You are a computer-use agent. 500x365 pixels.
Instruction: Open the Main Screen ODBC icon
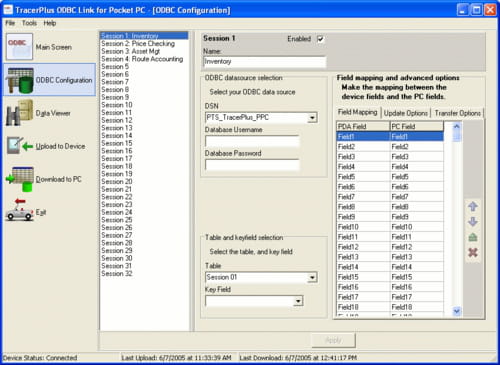tap(19, 47)
